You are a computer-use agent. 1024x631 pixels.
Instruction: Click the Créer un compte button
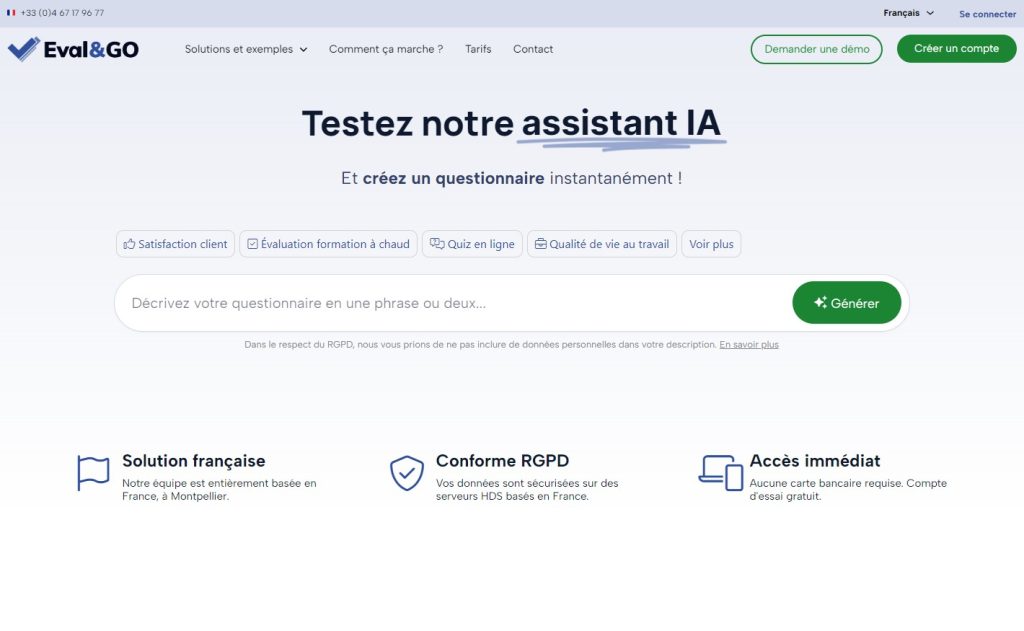[956, 49]
